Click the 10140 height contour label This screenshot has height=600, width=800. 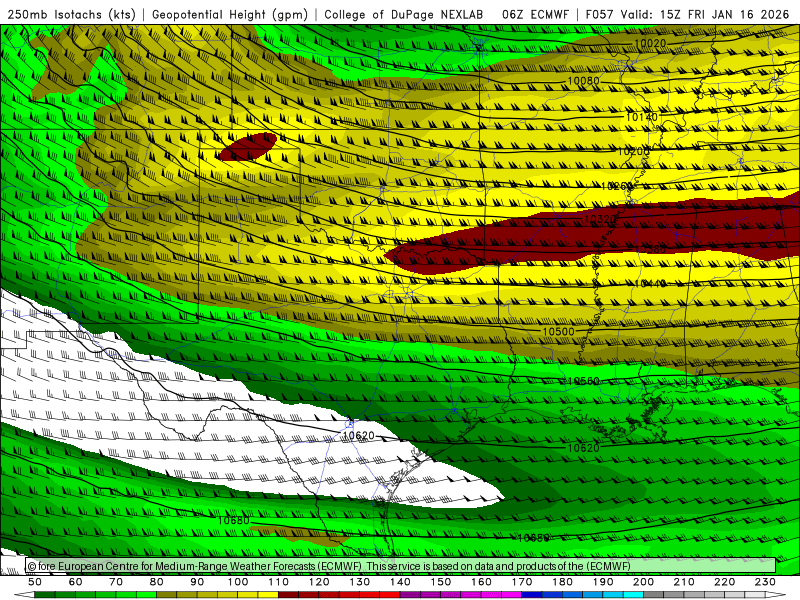point(641,117)
